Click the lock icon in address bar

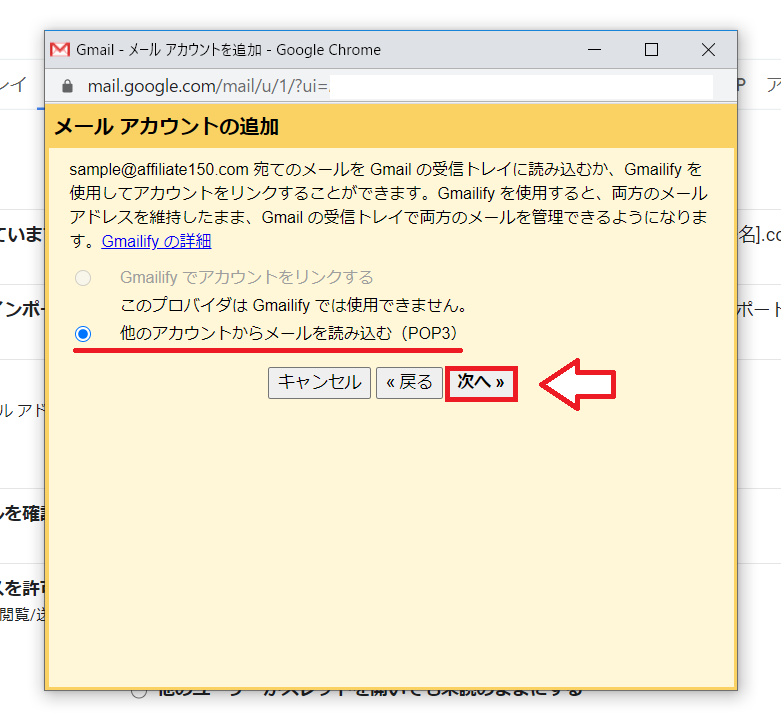pos(67,87)
